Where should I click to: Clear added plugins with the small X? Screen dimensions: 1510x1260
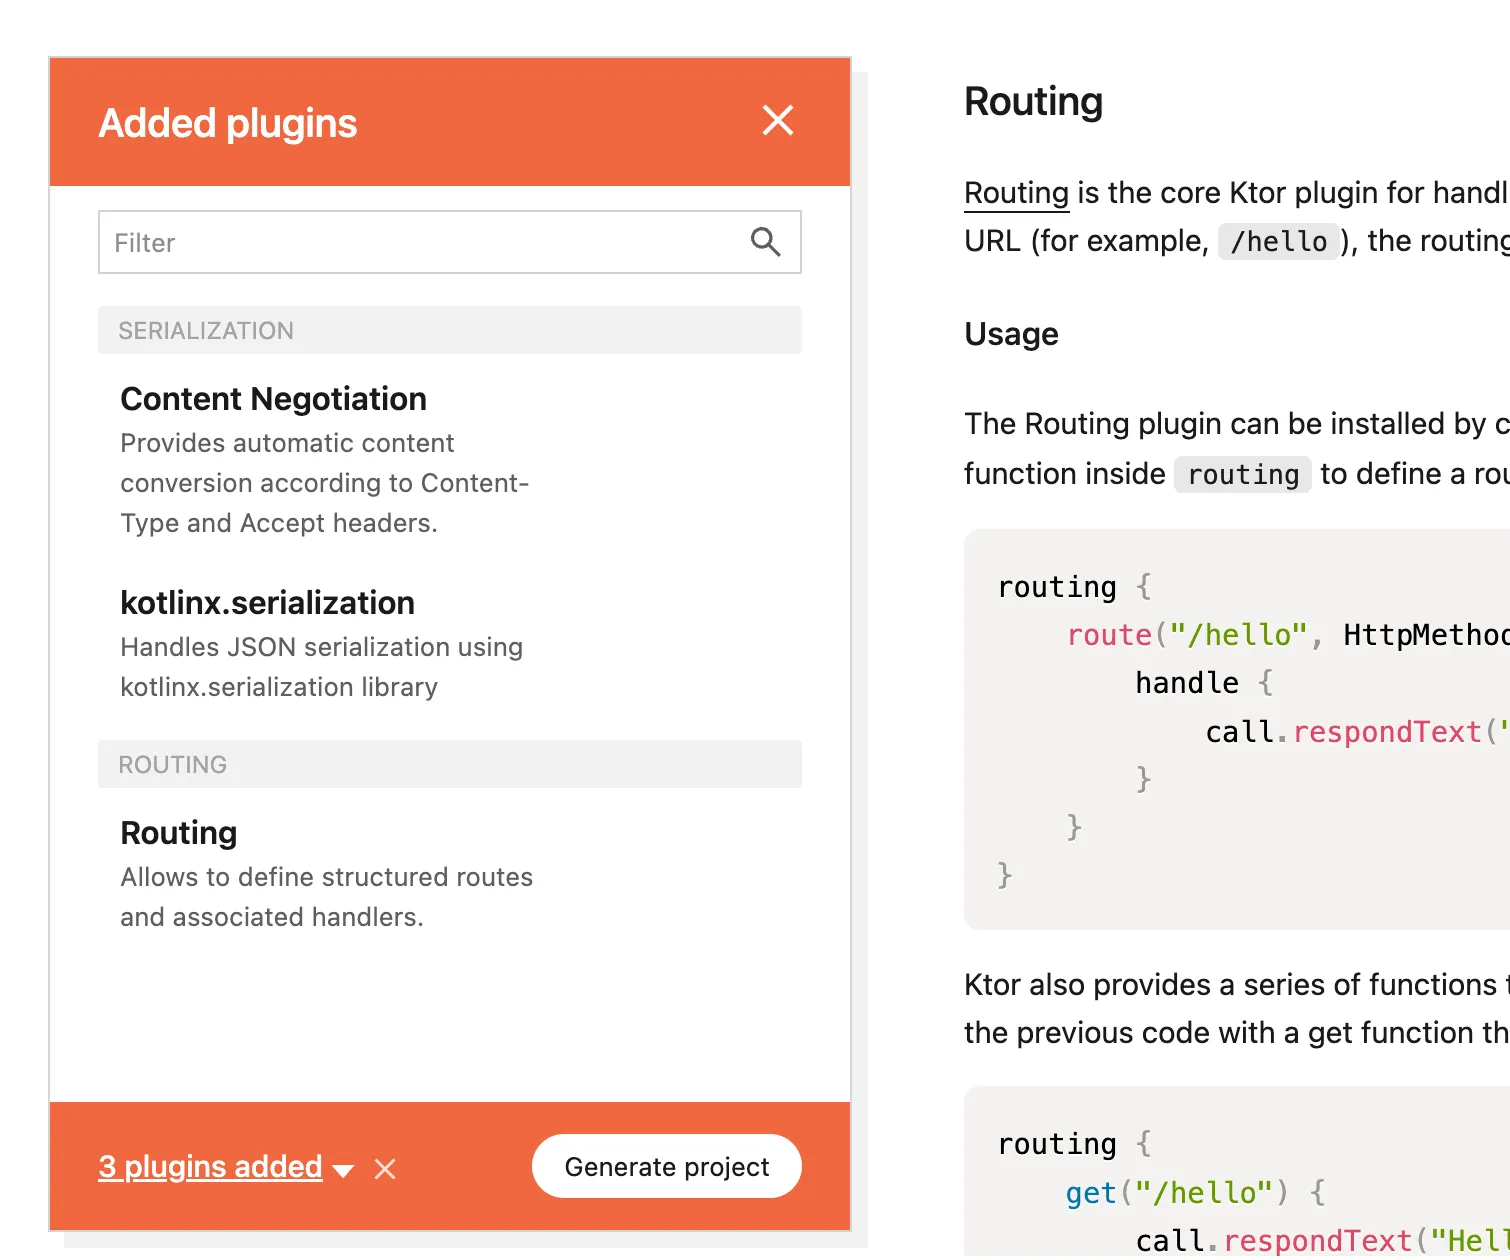click(385, 1169)
